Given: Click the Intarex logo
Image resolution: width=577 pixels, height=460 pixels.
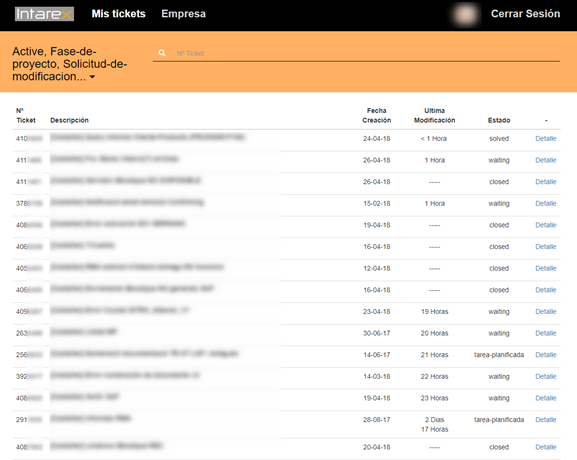Looking at the screenshot, I should 44,14.
